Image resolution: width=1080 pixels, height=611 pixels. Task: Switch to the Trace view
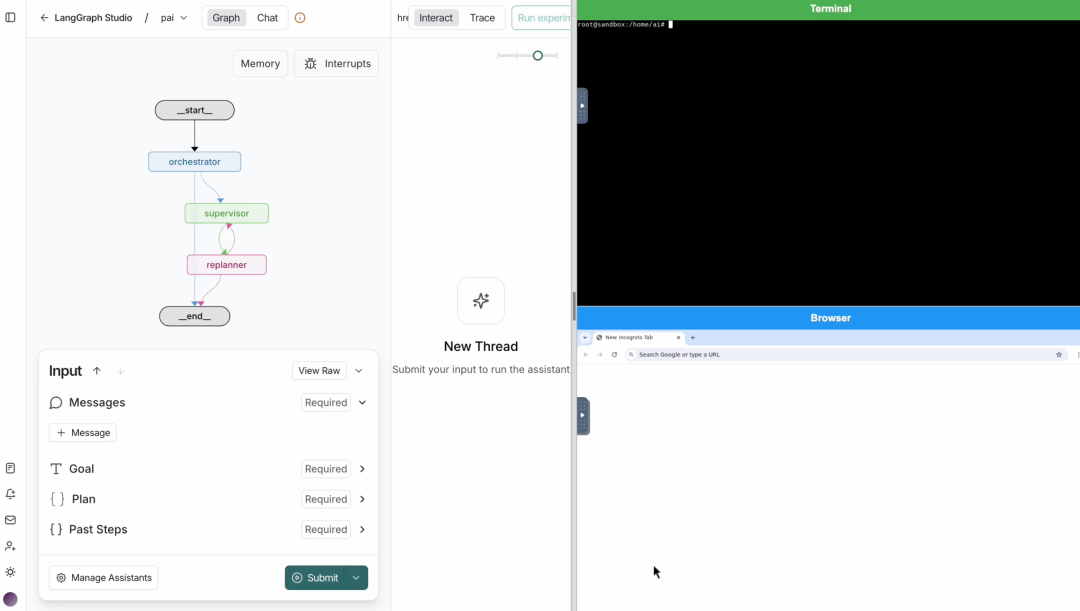[x=482, y=17]
